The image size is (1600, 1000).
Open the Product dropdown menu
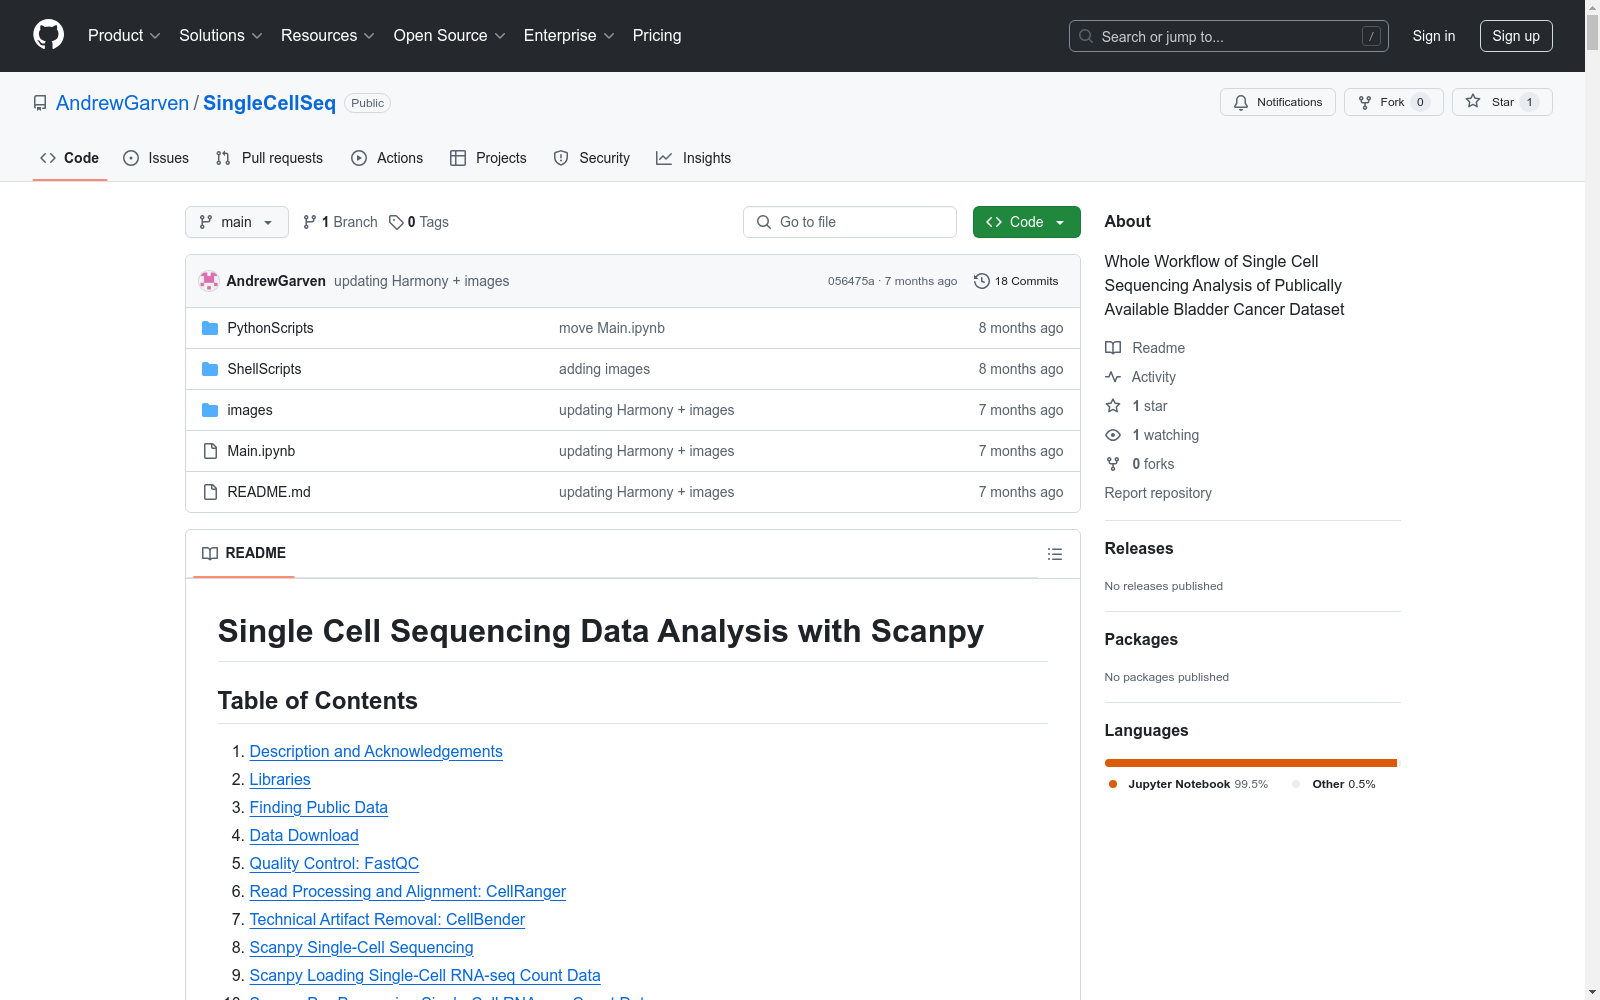[124, 36]
